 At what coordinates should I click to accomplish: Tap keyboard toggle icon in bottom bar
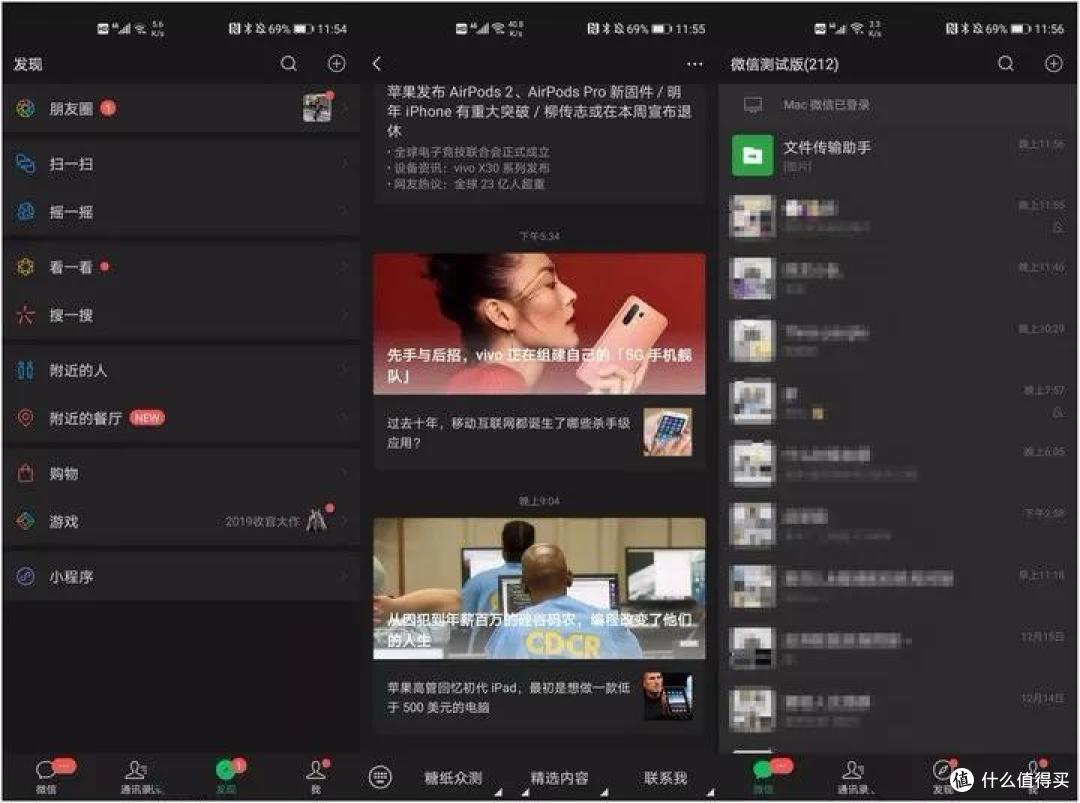coord(380,778)
